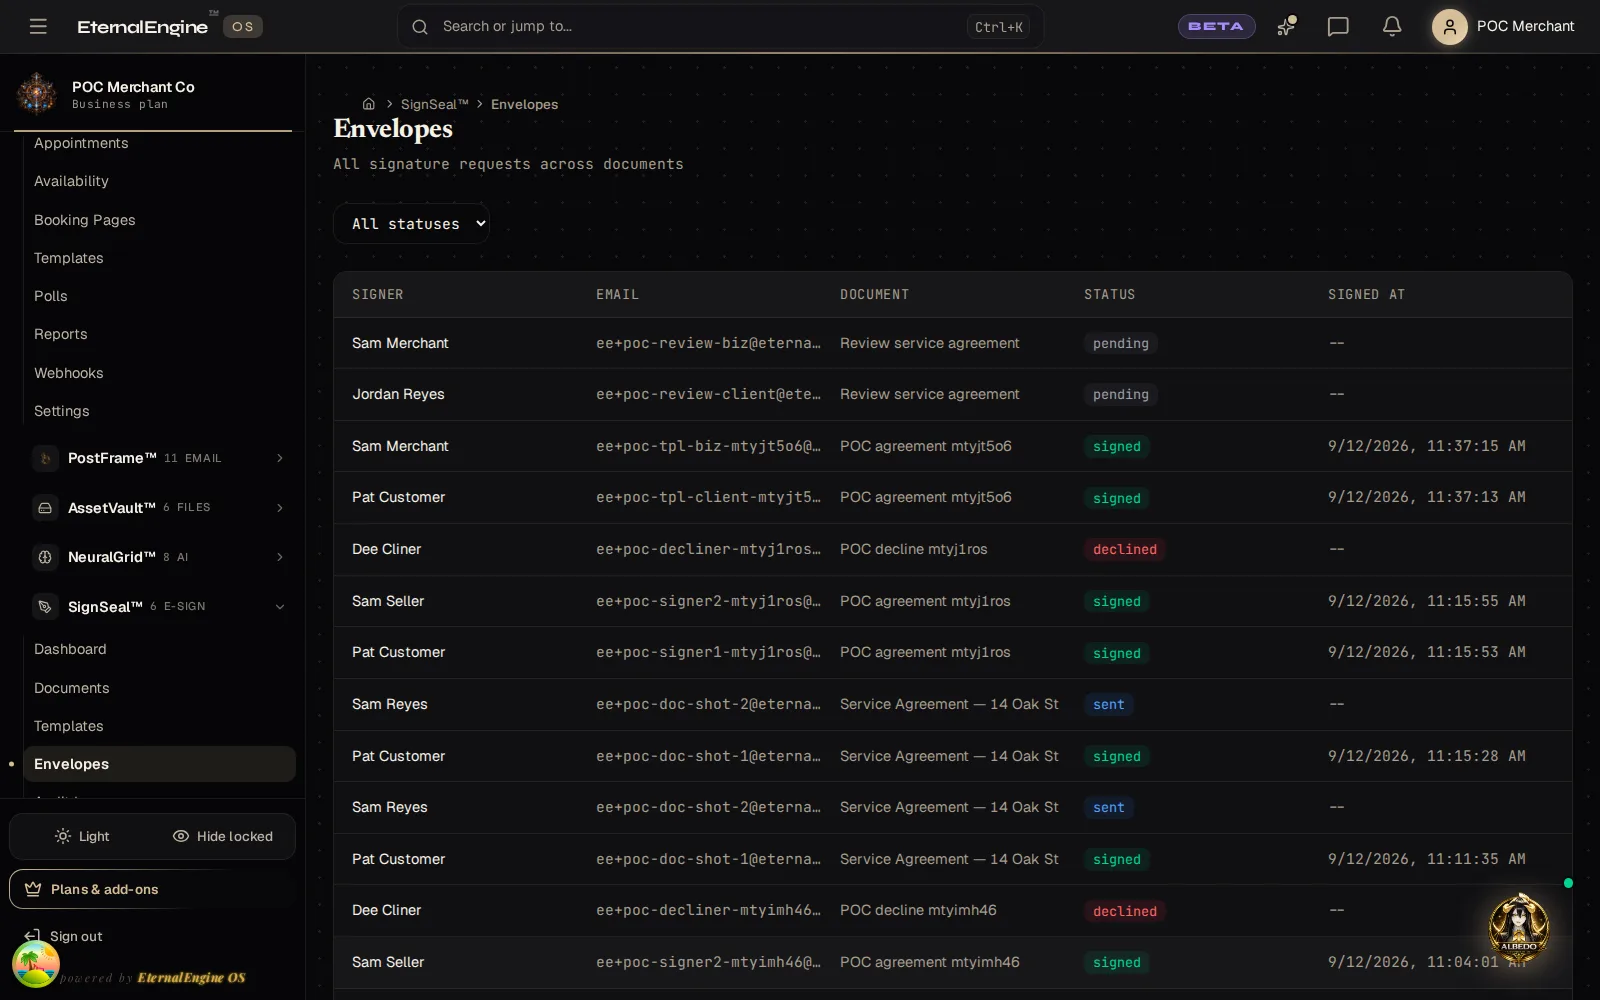Click the SignSeal breadcrumb link
The image size is (1600, 1000).
434,104
